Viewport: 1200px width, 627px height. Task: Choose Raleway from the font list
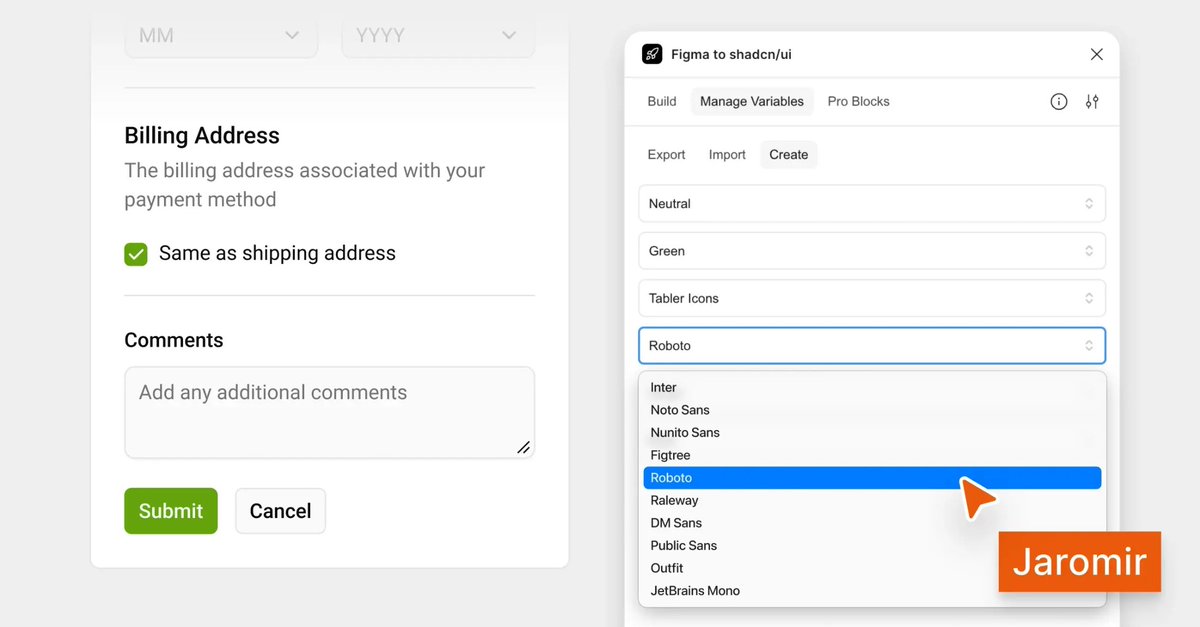click(x=872, y=500)
